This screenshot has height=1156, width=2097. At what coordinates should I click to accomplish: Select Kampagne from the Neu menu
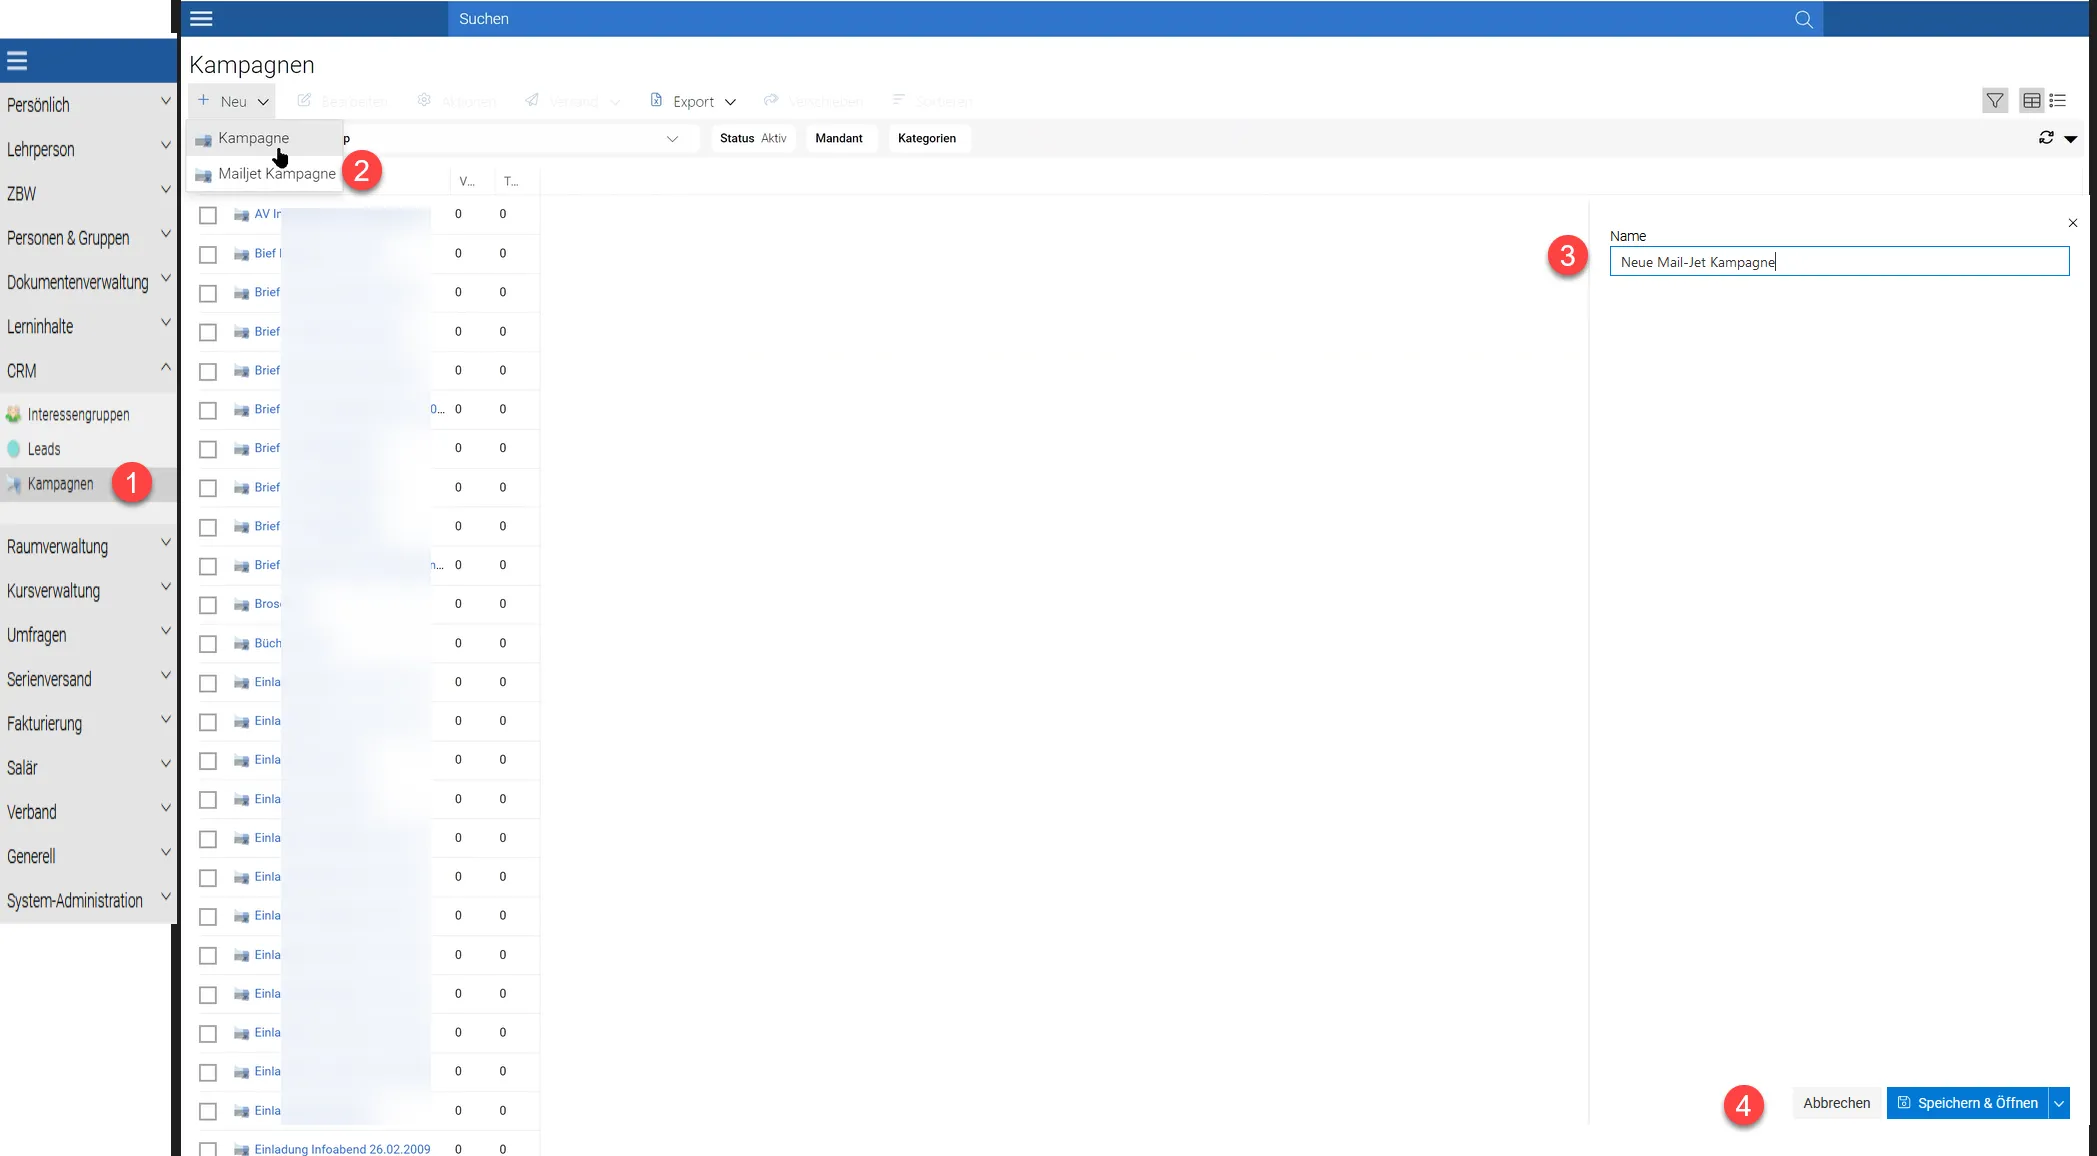[264, 138]
